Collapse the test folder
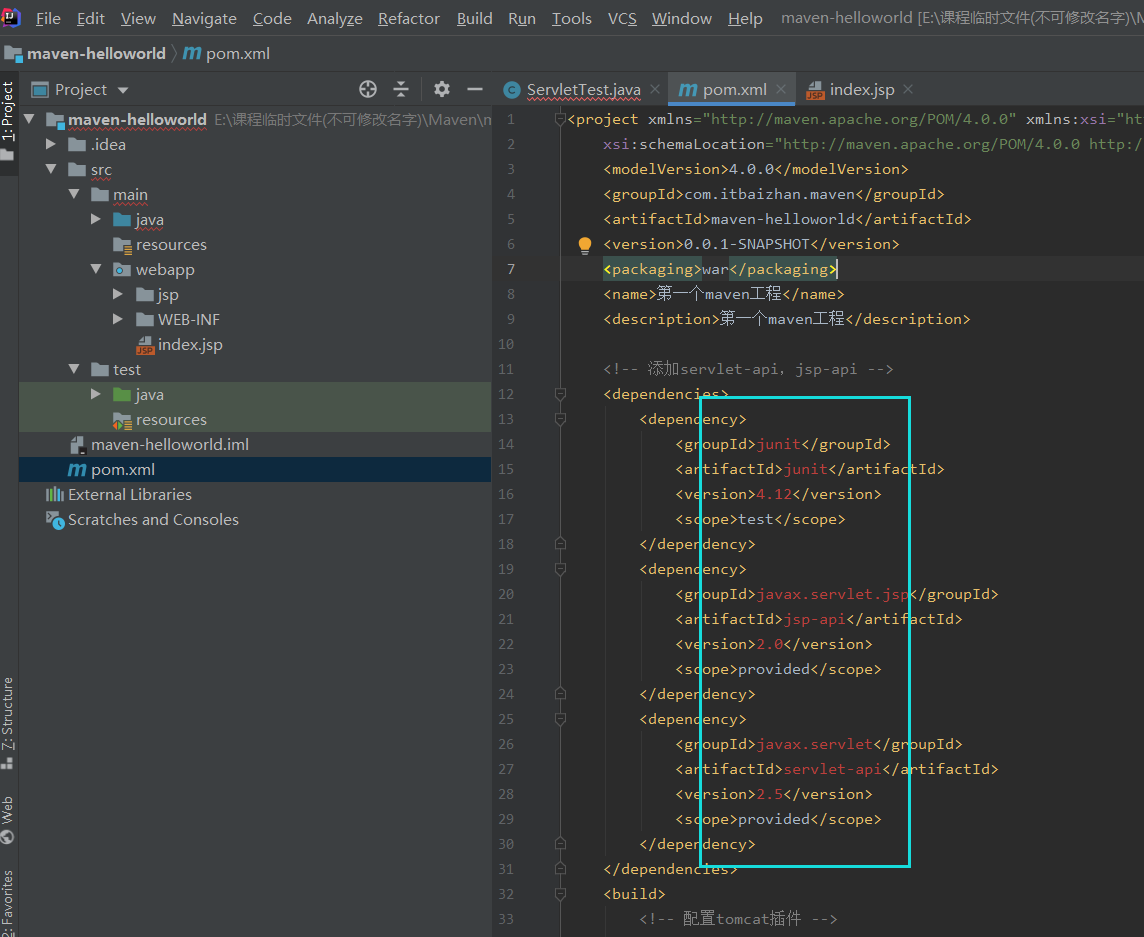The width and height of the screenshot is (1144, 937). pyautogui.click(x=74, y=369)
